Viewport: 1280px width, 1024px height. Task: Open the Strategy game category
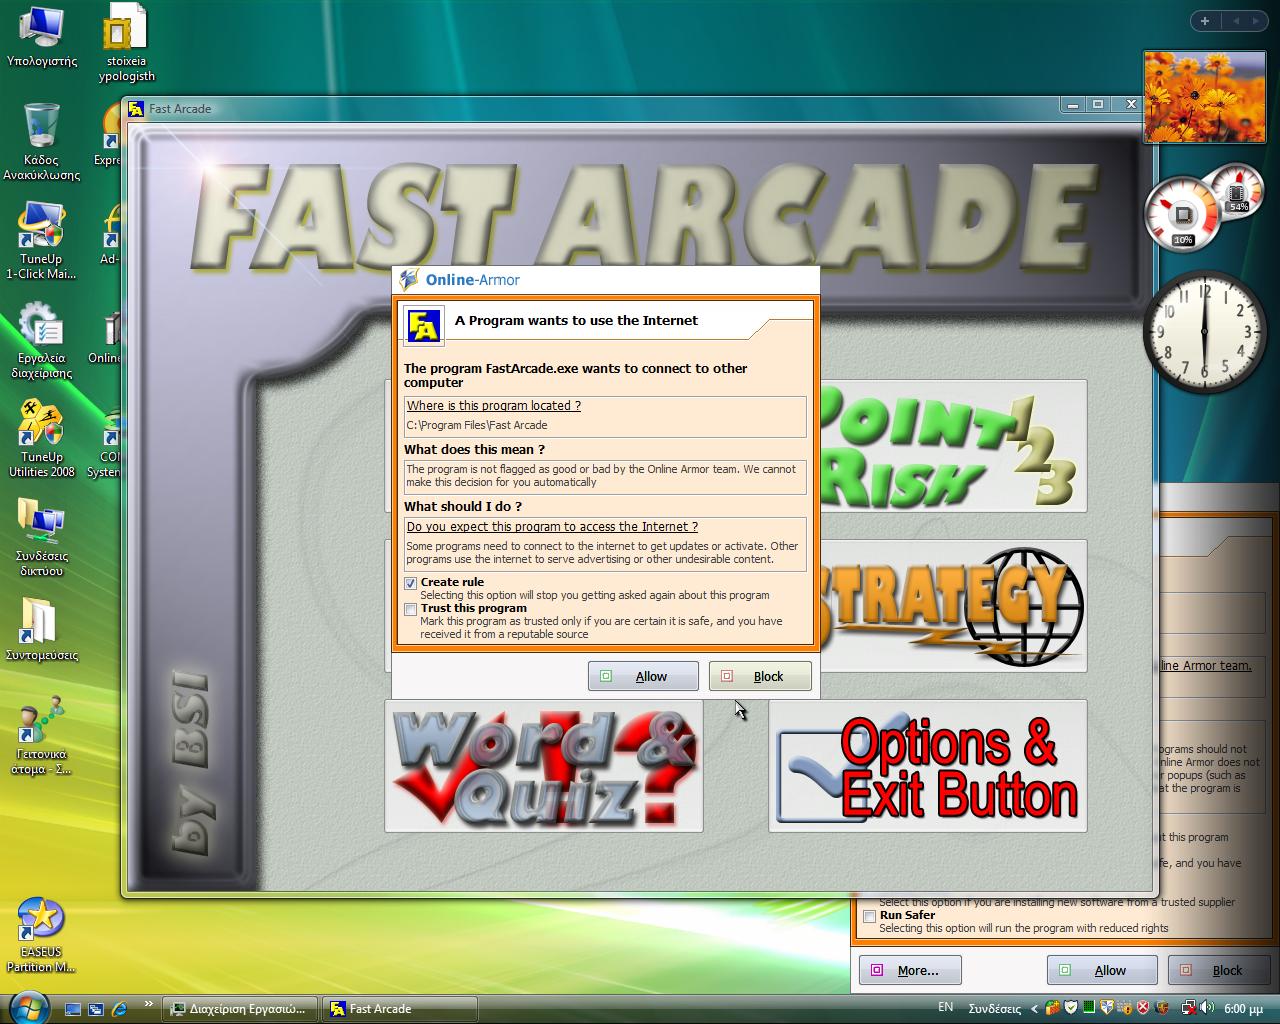click(x=952, y=606)
